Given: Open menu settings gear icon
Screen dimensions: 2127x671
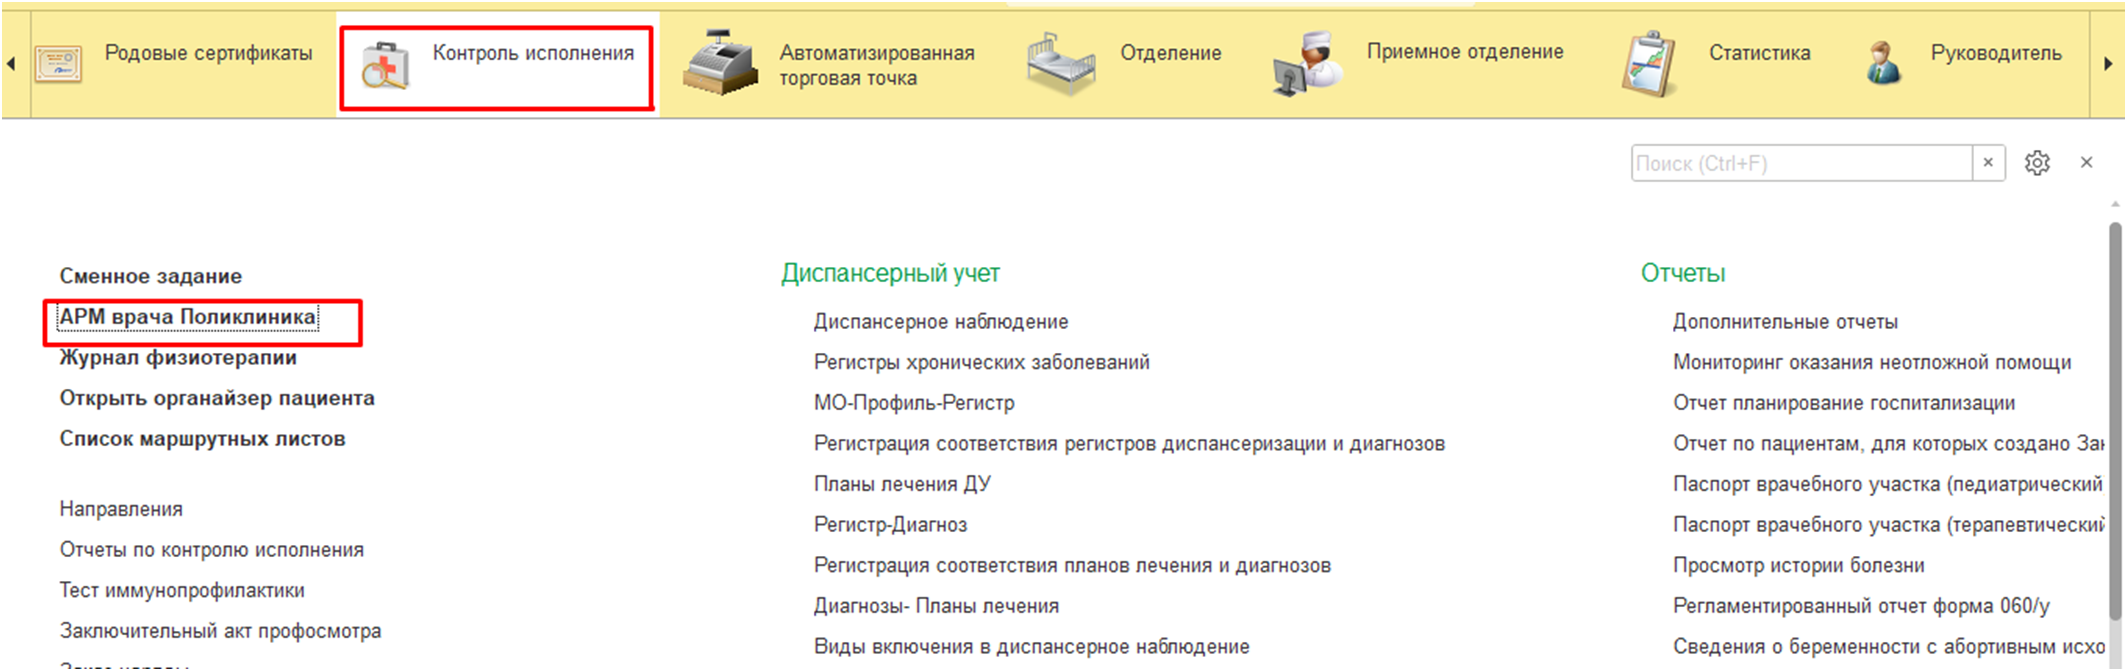Looking at the screenshot, I should click(x=2037, y=163).
